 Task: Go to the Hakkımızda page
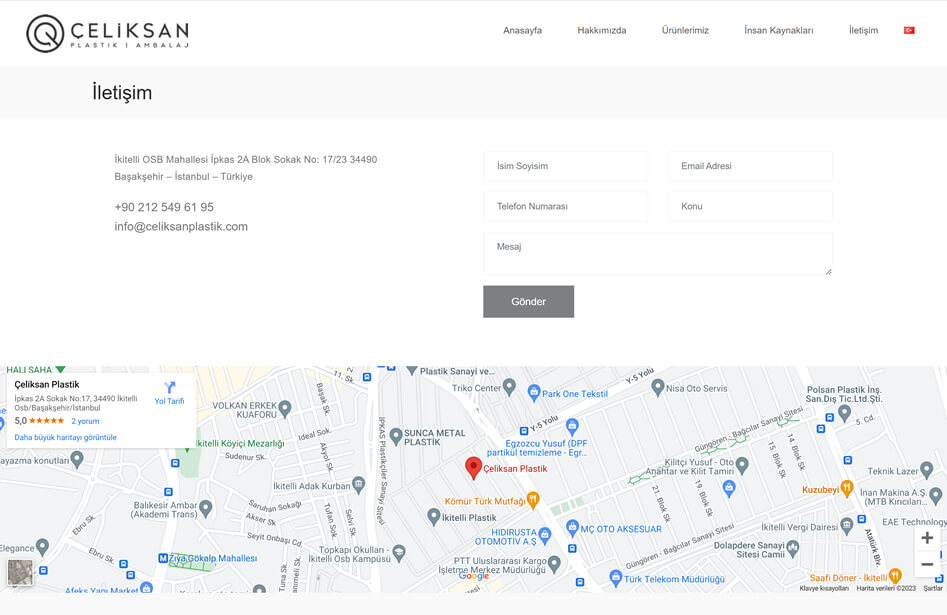tap(601, 30)
